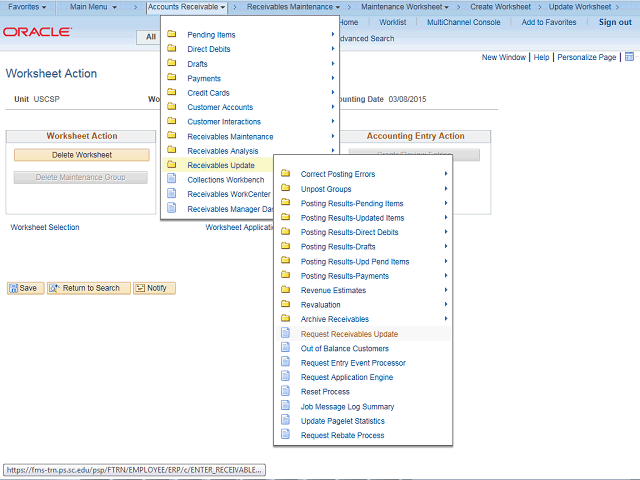Image resolution: width=640 pixels, height=480 pixels.
Task: Select Request Receivables Update menu entry
Action: coord(349,334)
